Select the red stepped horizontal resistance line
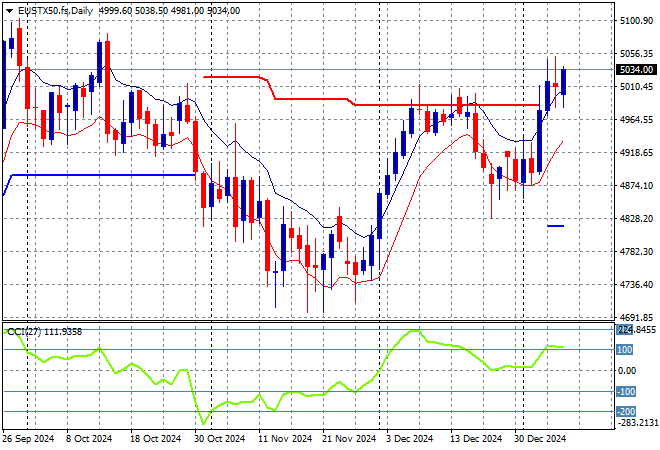Image resolution: width=660 pixels, height=450 pixels. 400,104
